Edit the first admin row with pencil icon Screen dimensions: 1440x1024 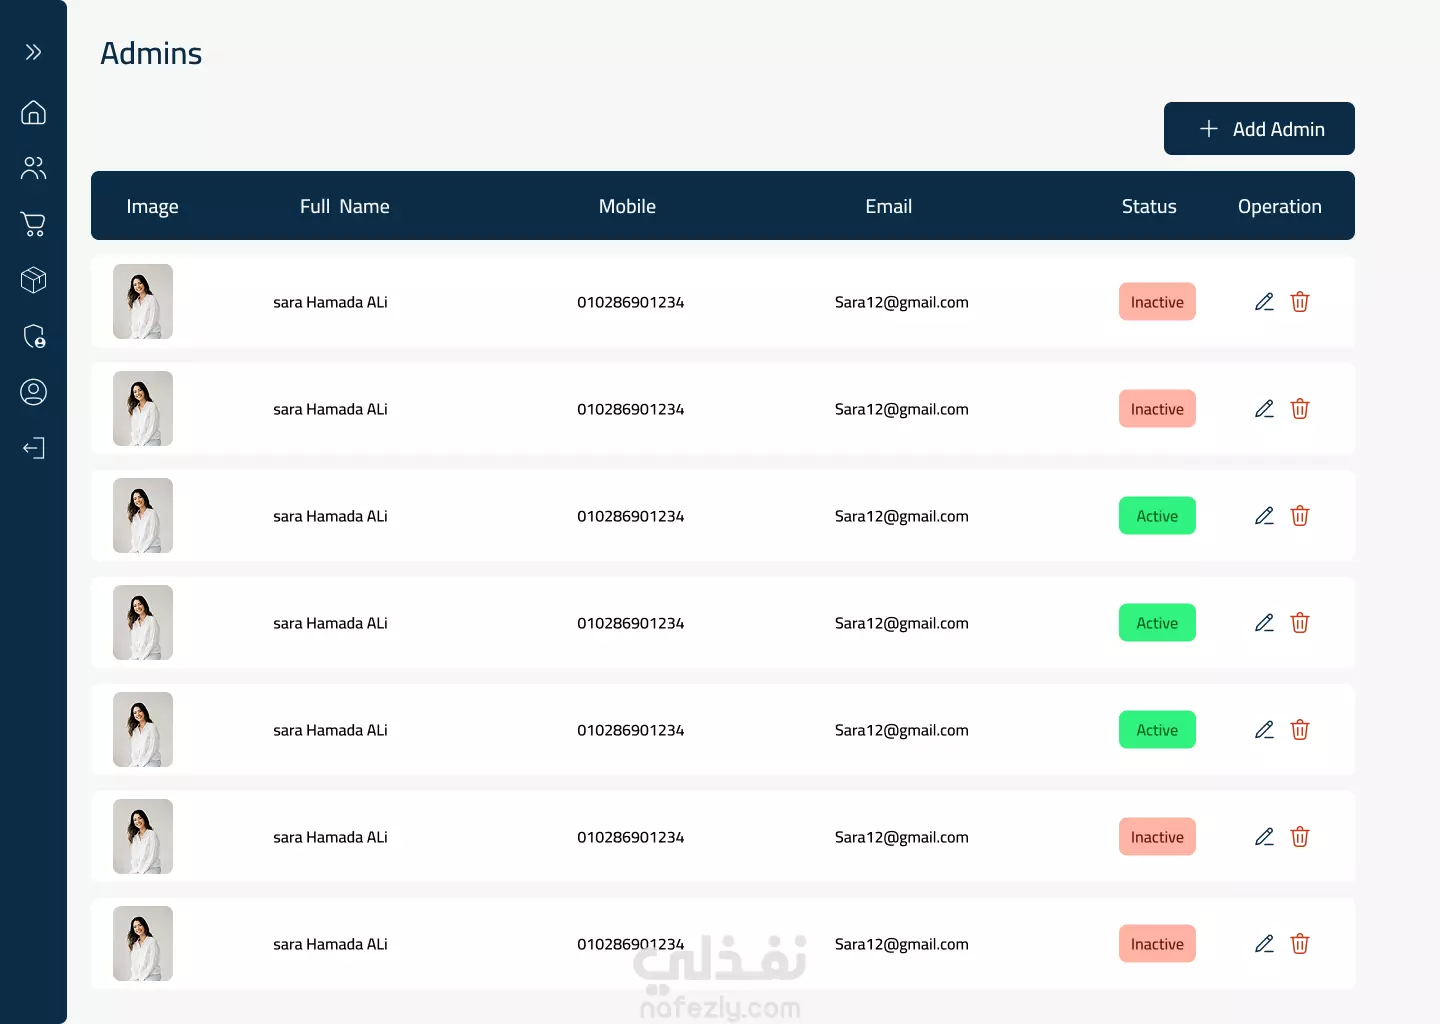[1264, 302]
